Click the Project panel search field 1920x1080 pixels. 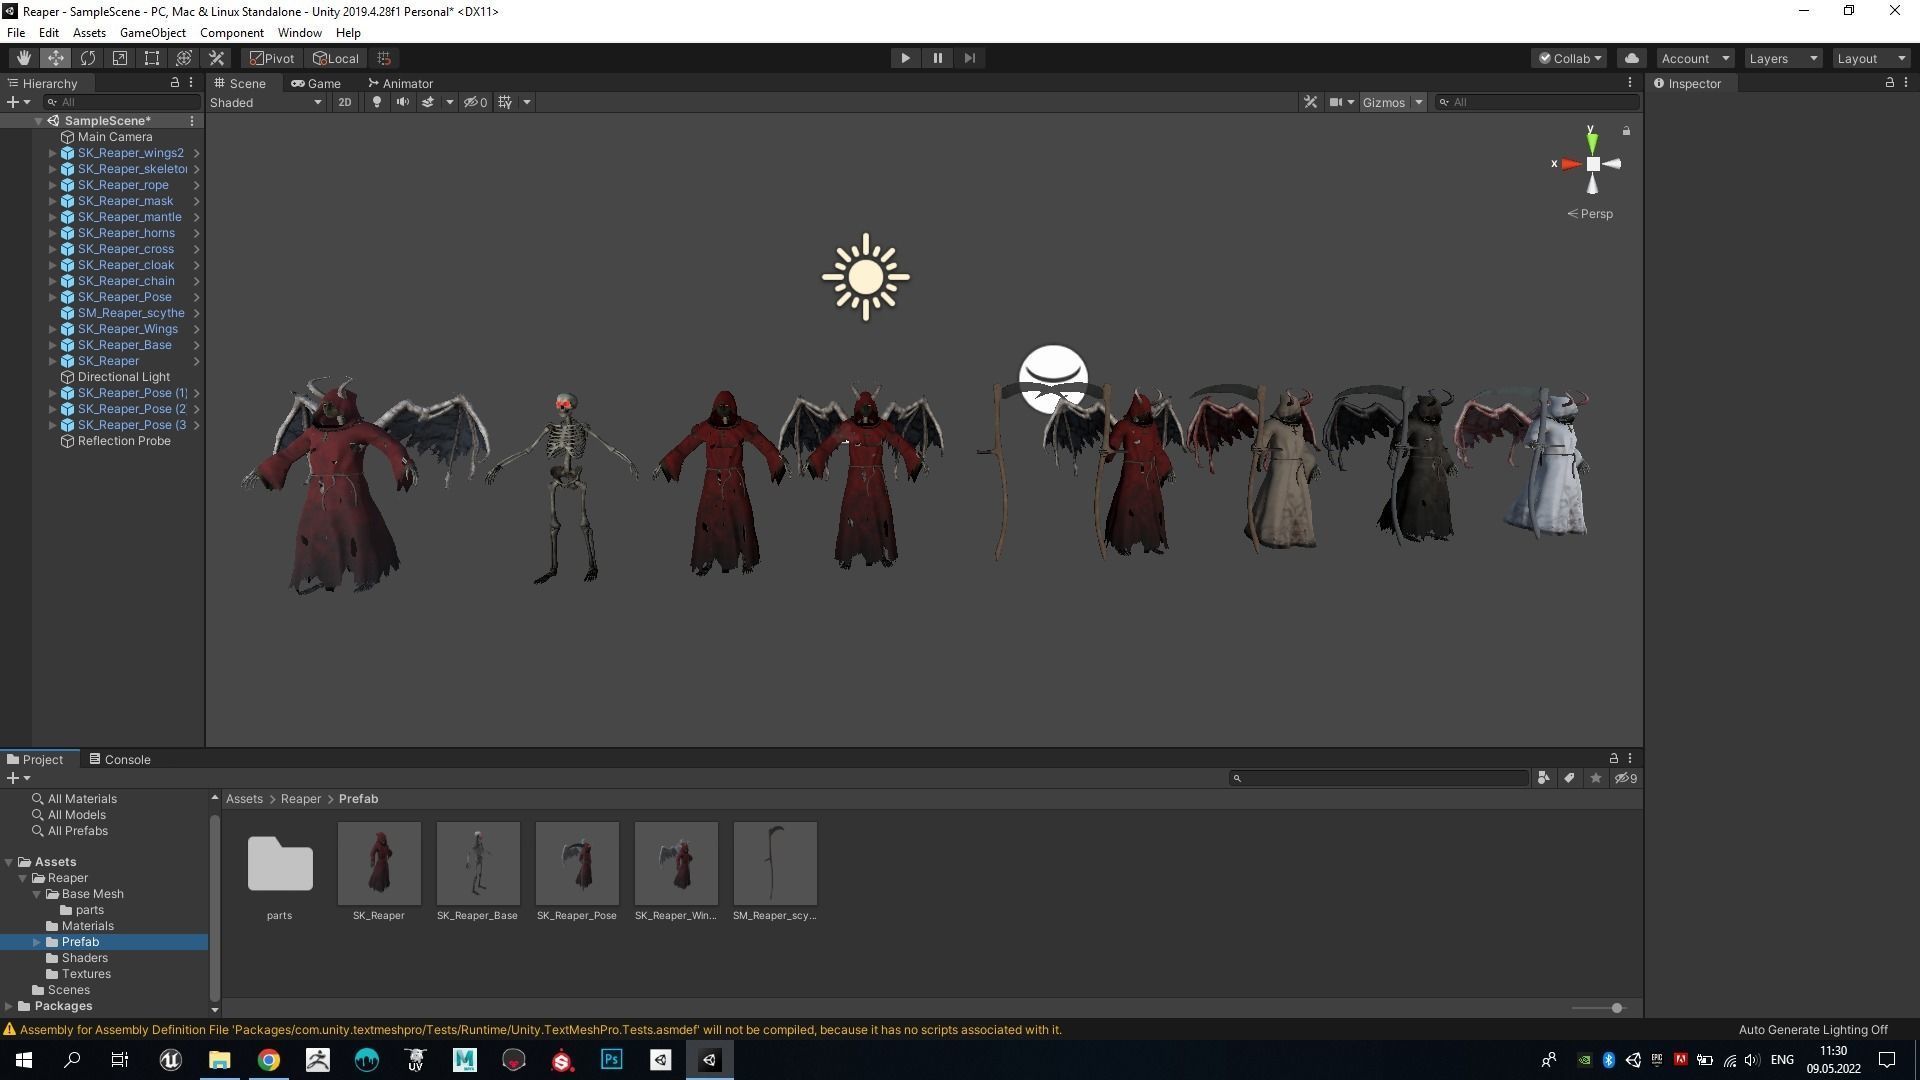pos(1379,778)
